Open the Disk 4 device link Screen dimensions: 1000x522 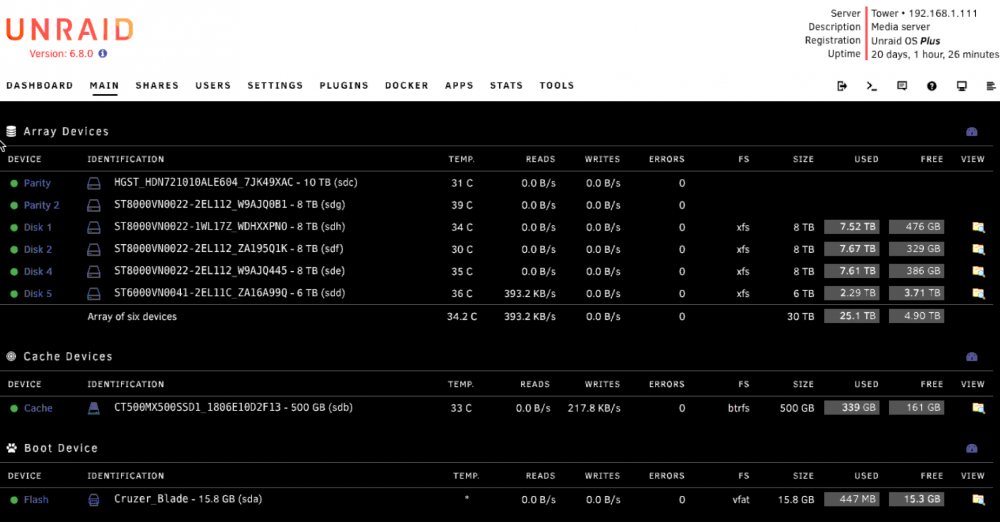[38, 272]
